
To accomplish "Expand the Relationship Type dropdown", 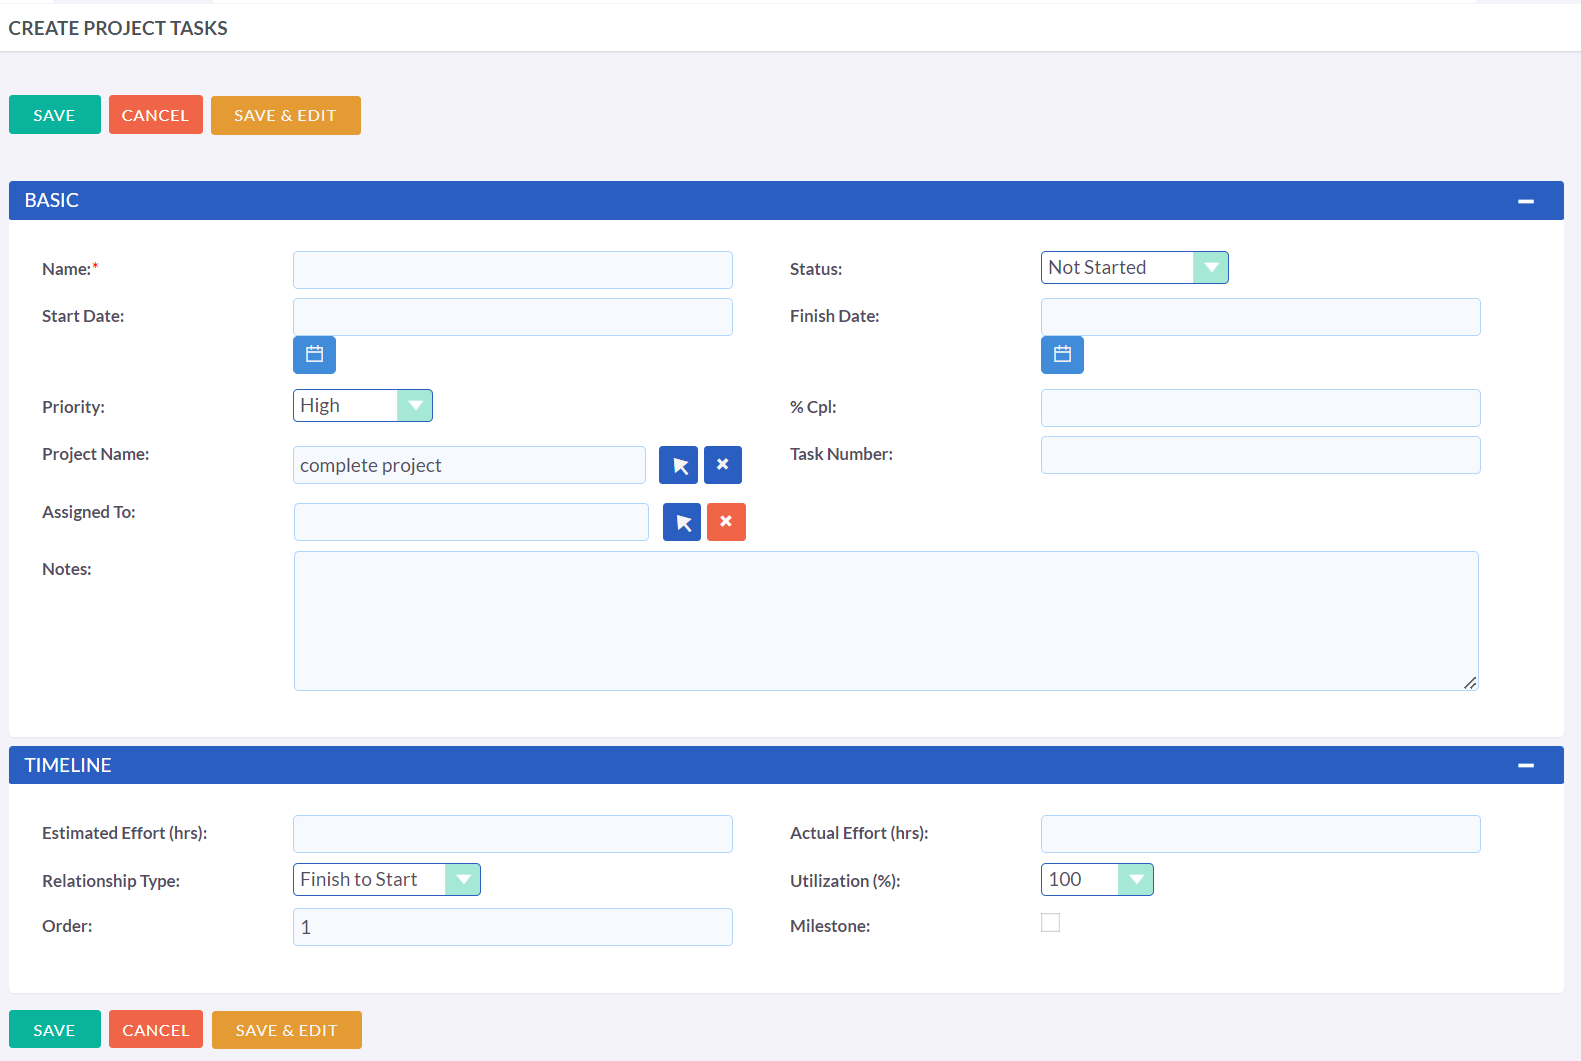I will click(386, 880).
